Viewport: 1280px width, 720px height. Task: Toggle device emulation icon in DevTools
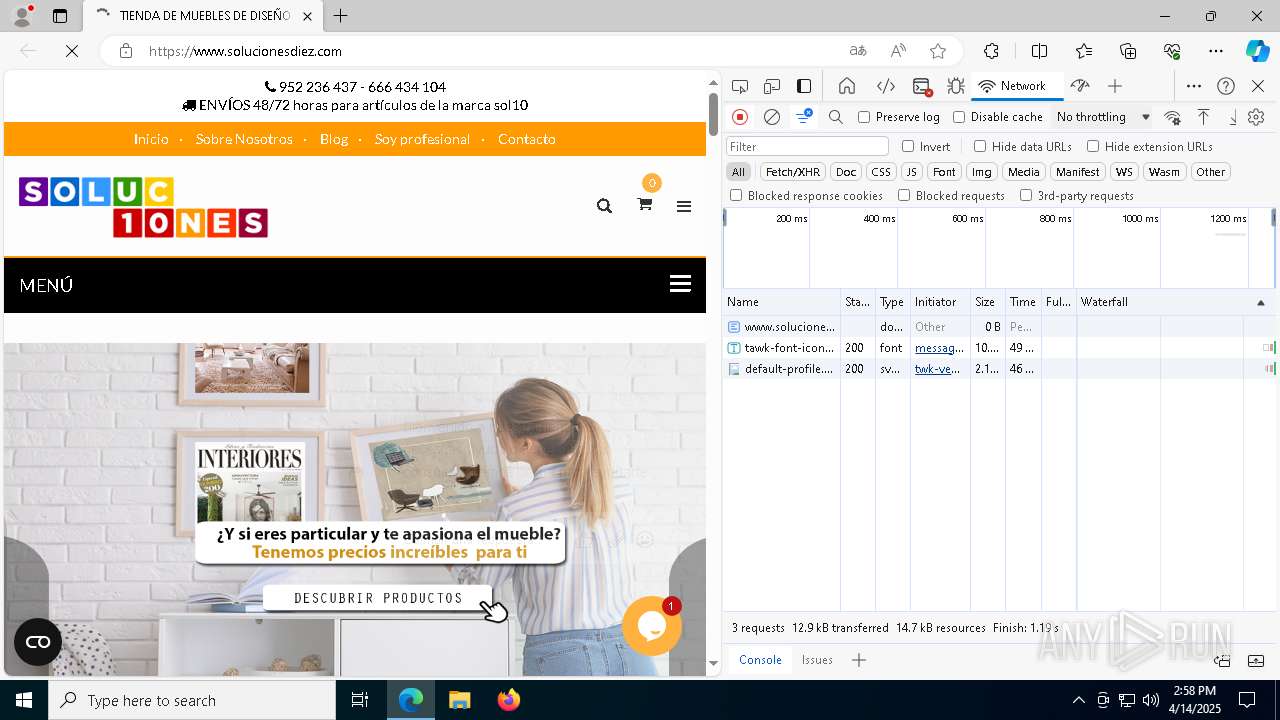click(x=772, y=86)
